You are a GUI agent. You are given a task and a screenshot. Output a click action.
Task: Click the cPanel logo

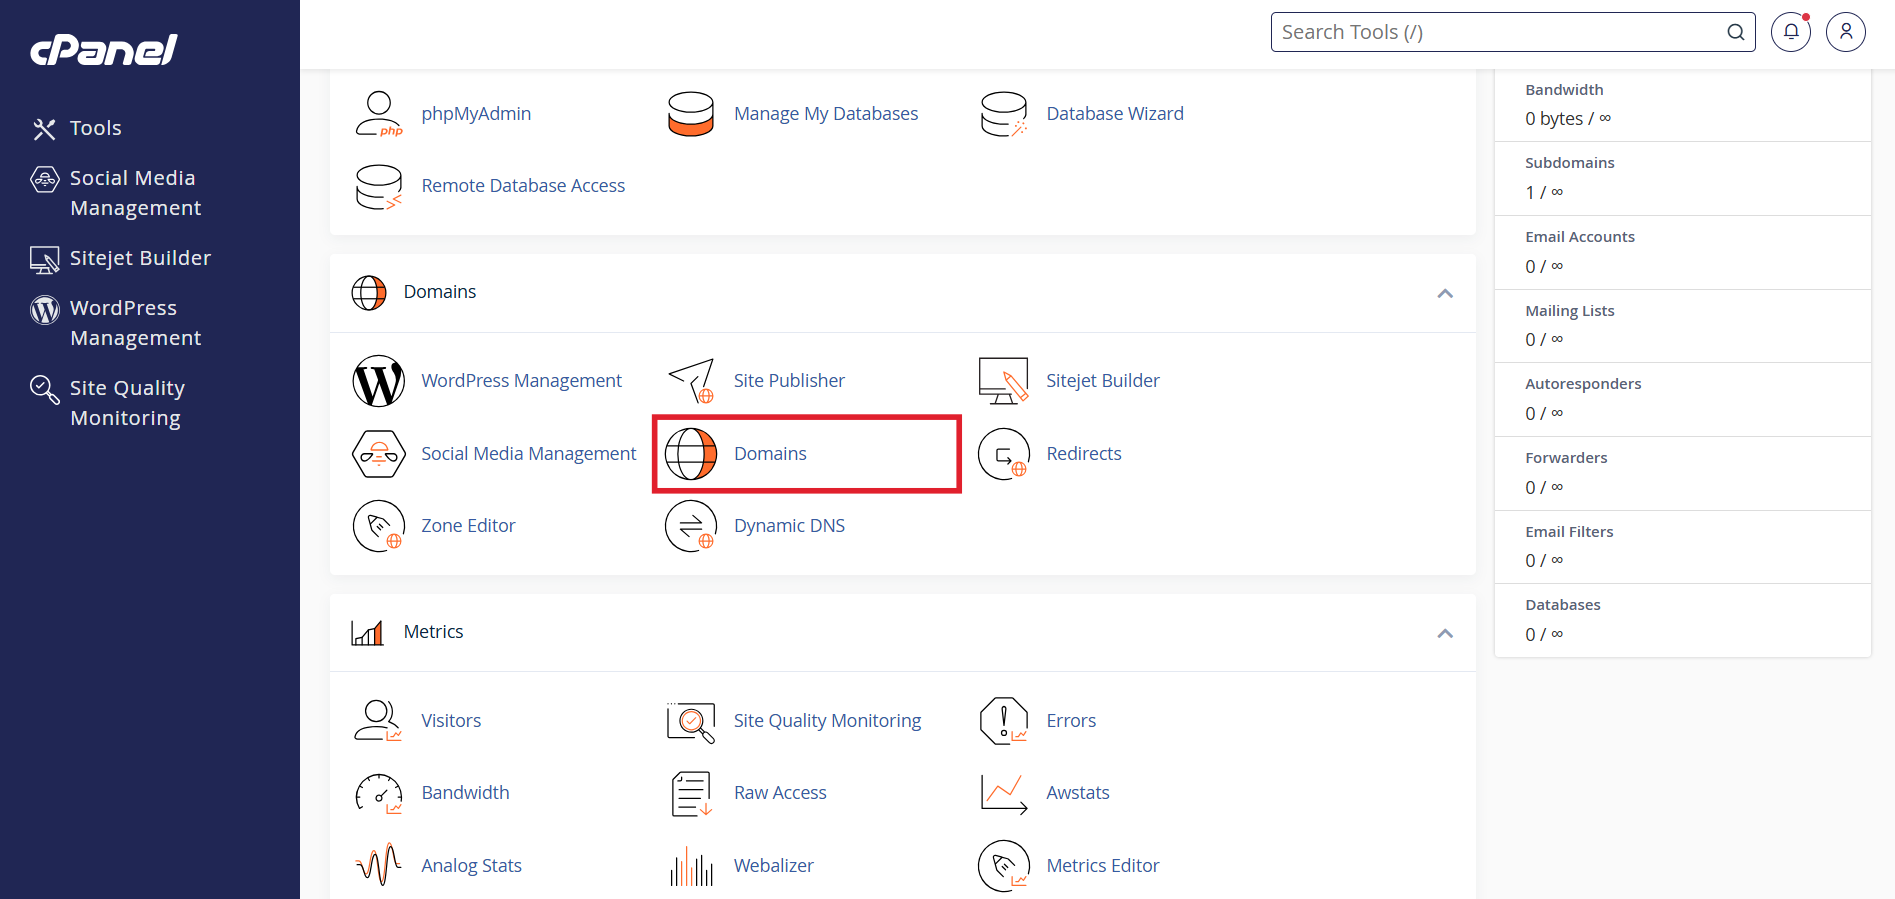coord(104,49)
